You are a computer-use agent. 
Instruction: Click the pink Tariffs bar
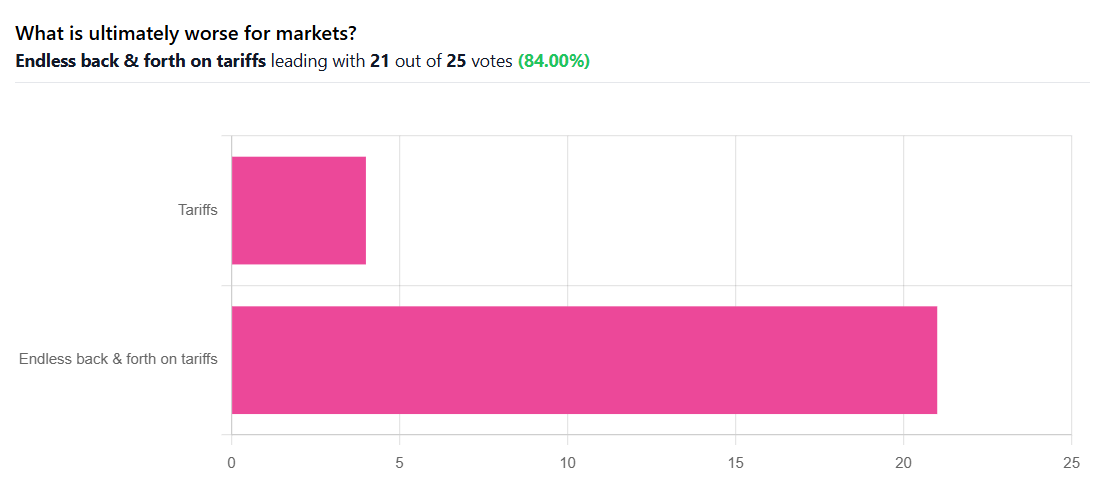pyautogui.click(x=298, y=210)
